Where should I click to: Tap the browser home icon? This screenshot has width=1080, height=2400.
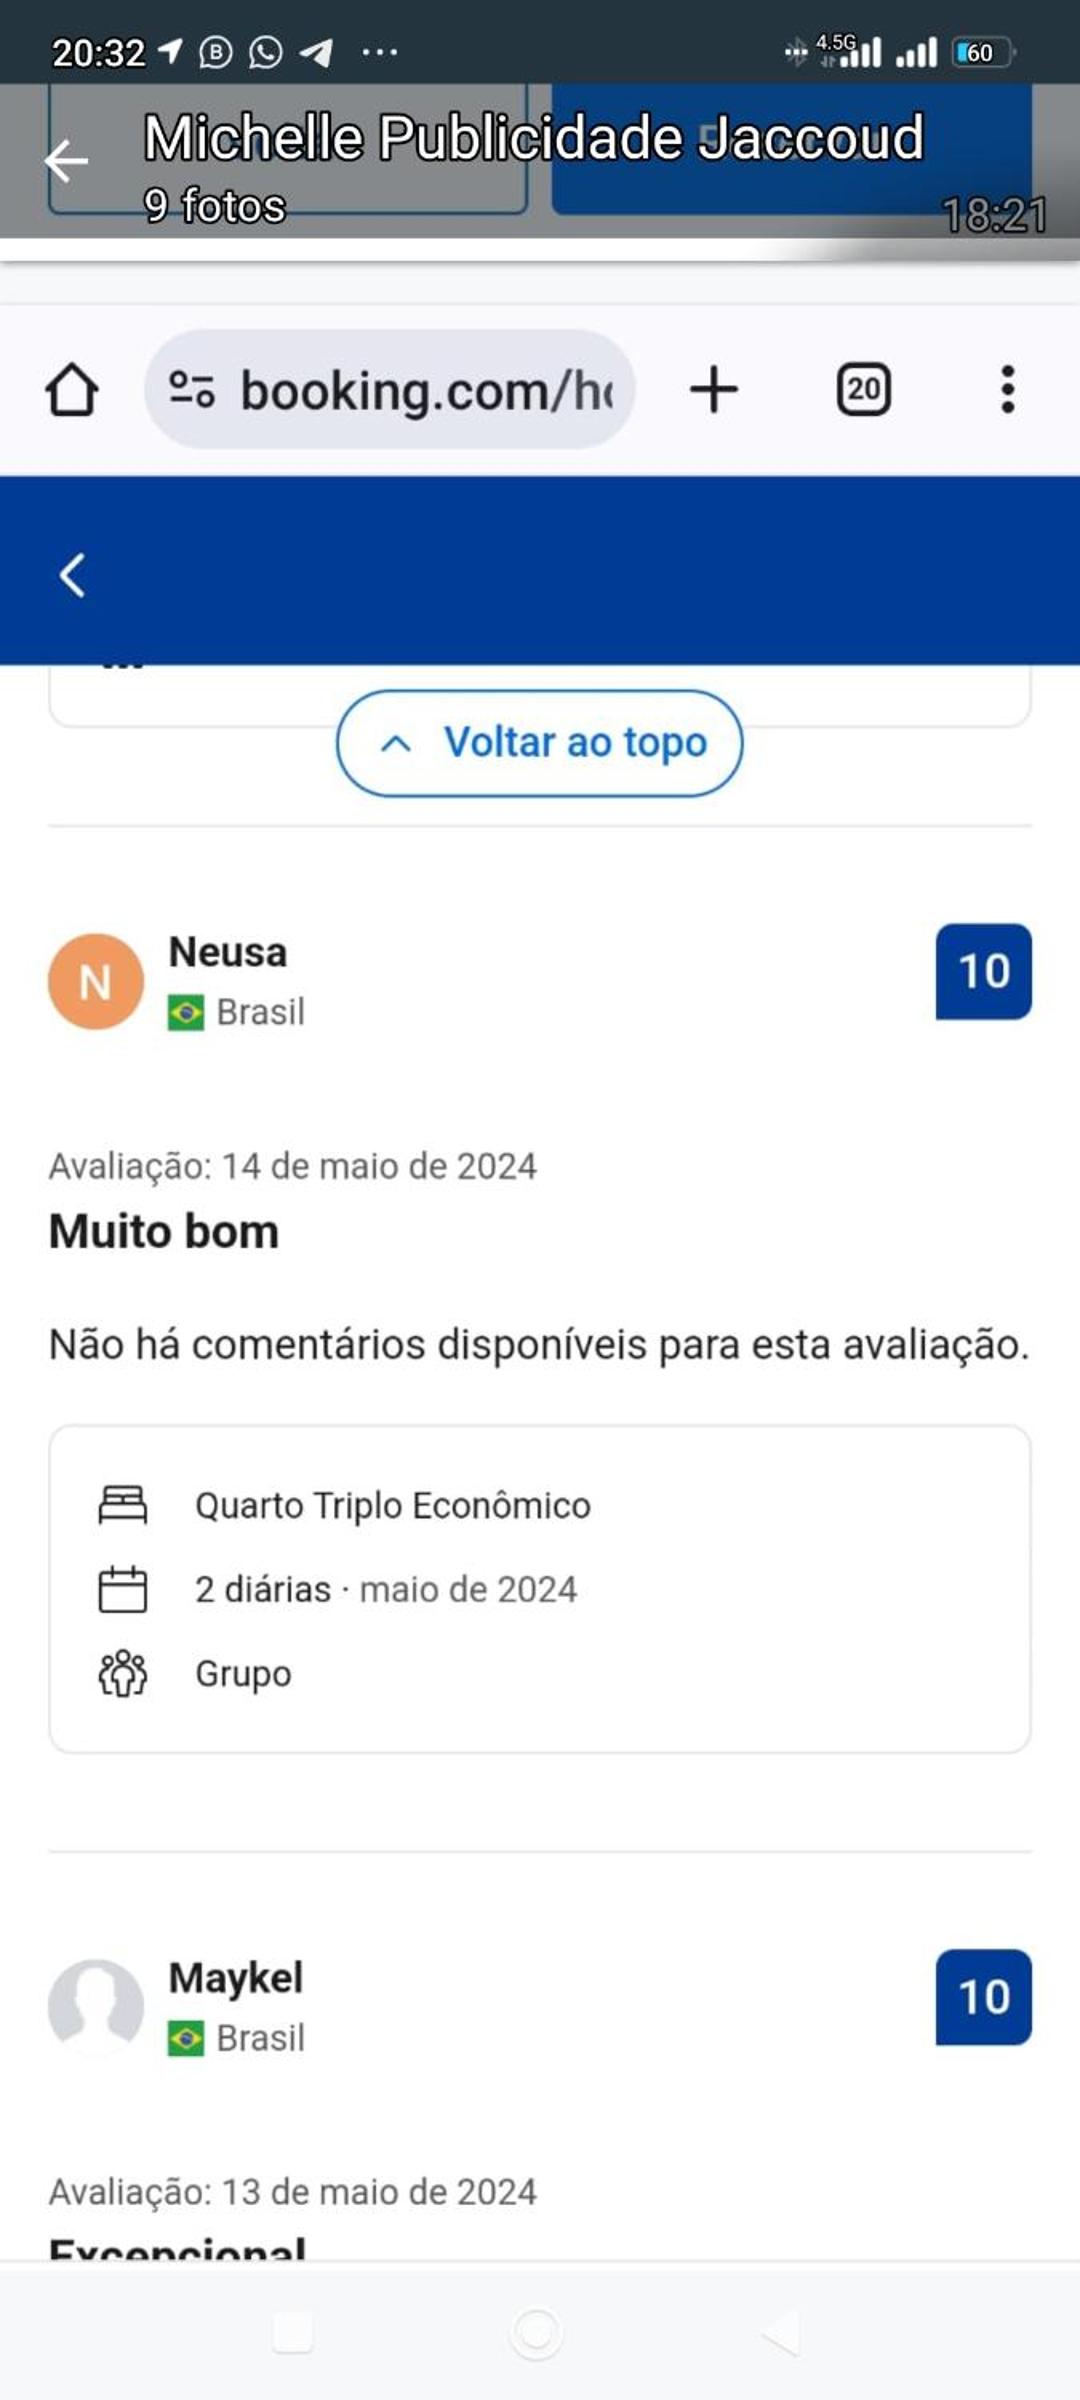pyautogui.click(x=72, y=389)
